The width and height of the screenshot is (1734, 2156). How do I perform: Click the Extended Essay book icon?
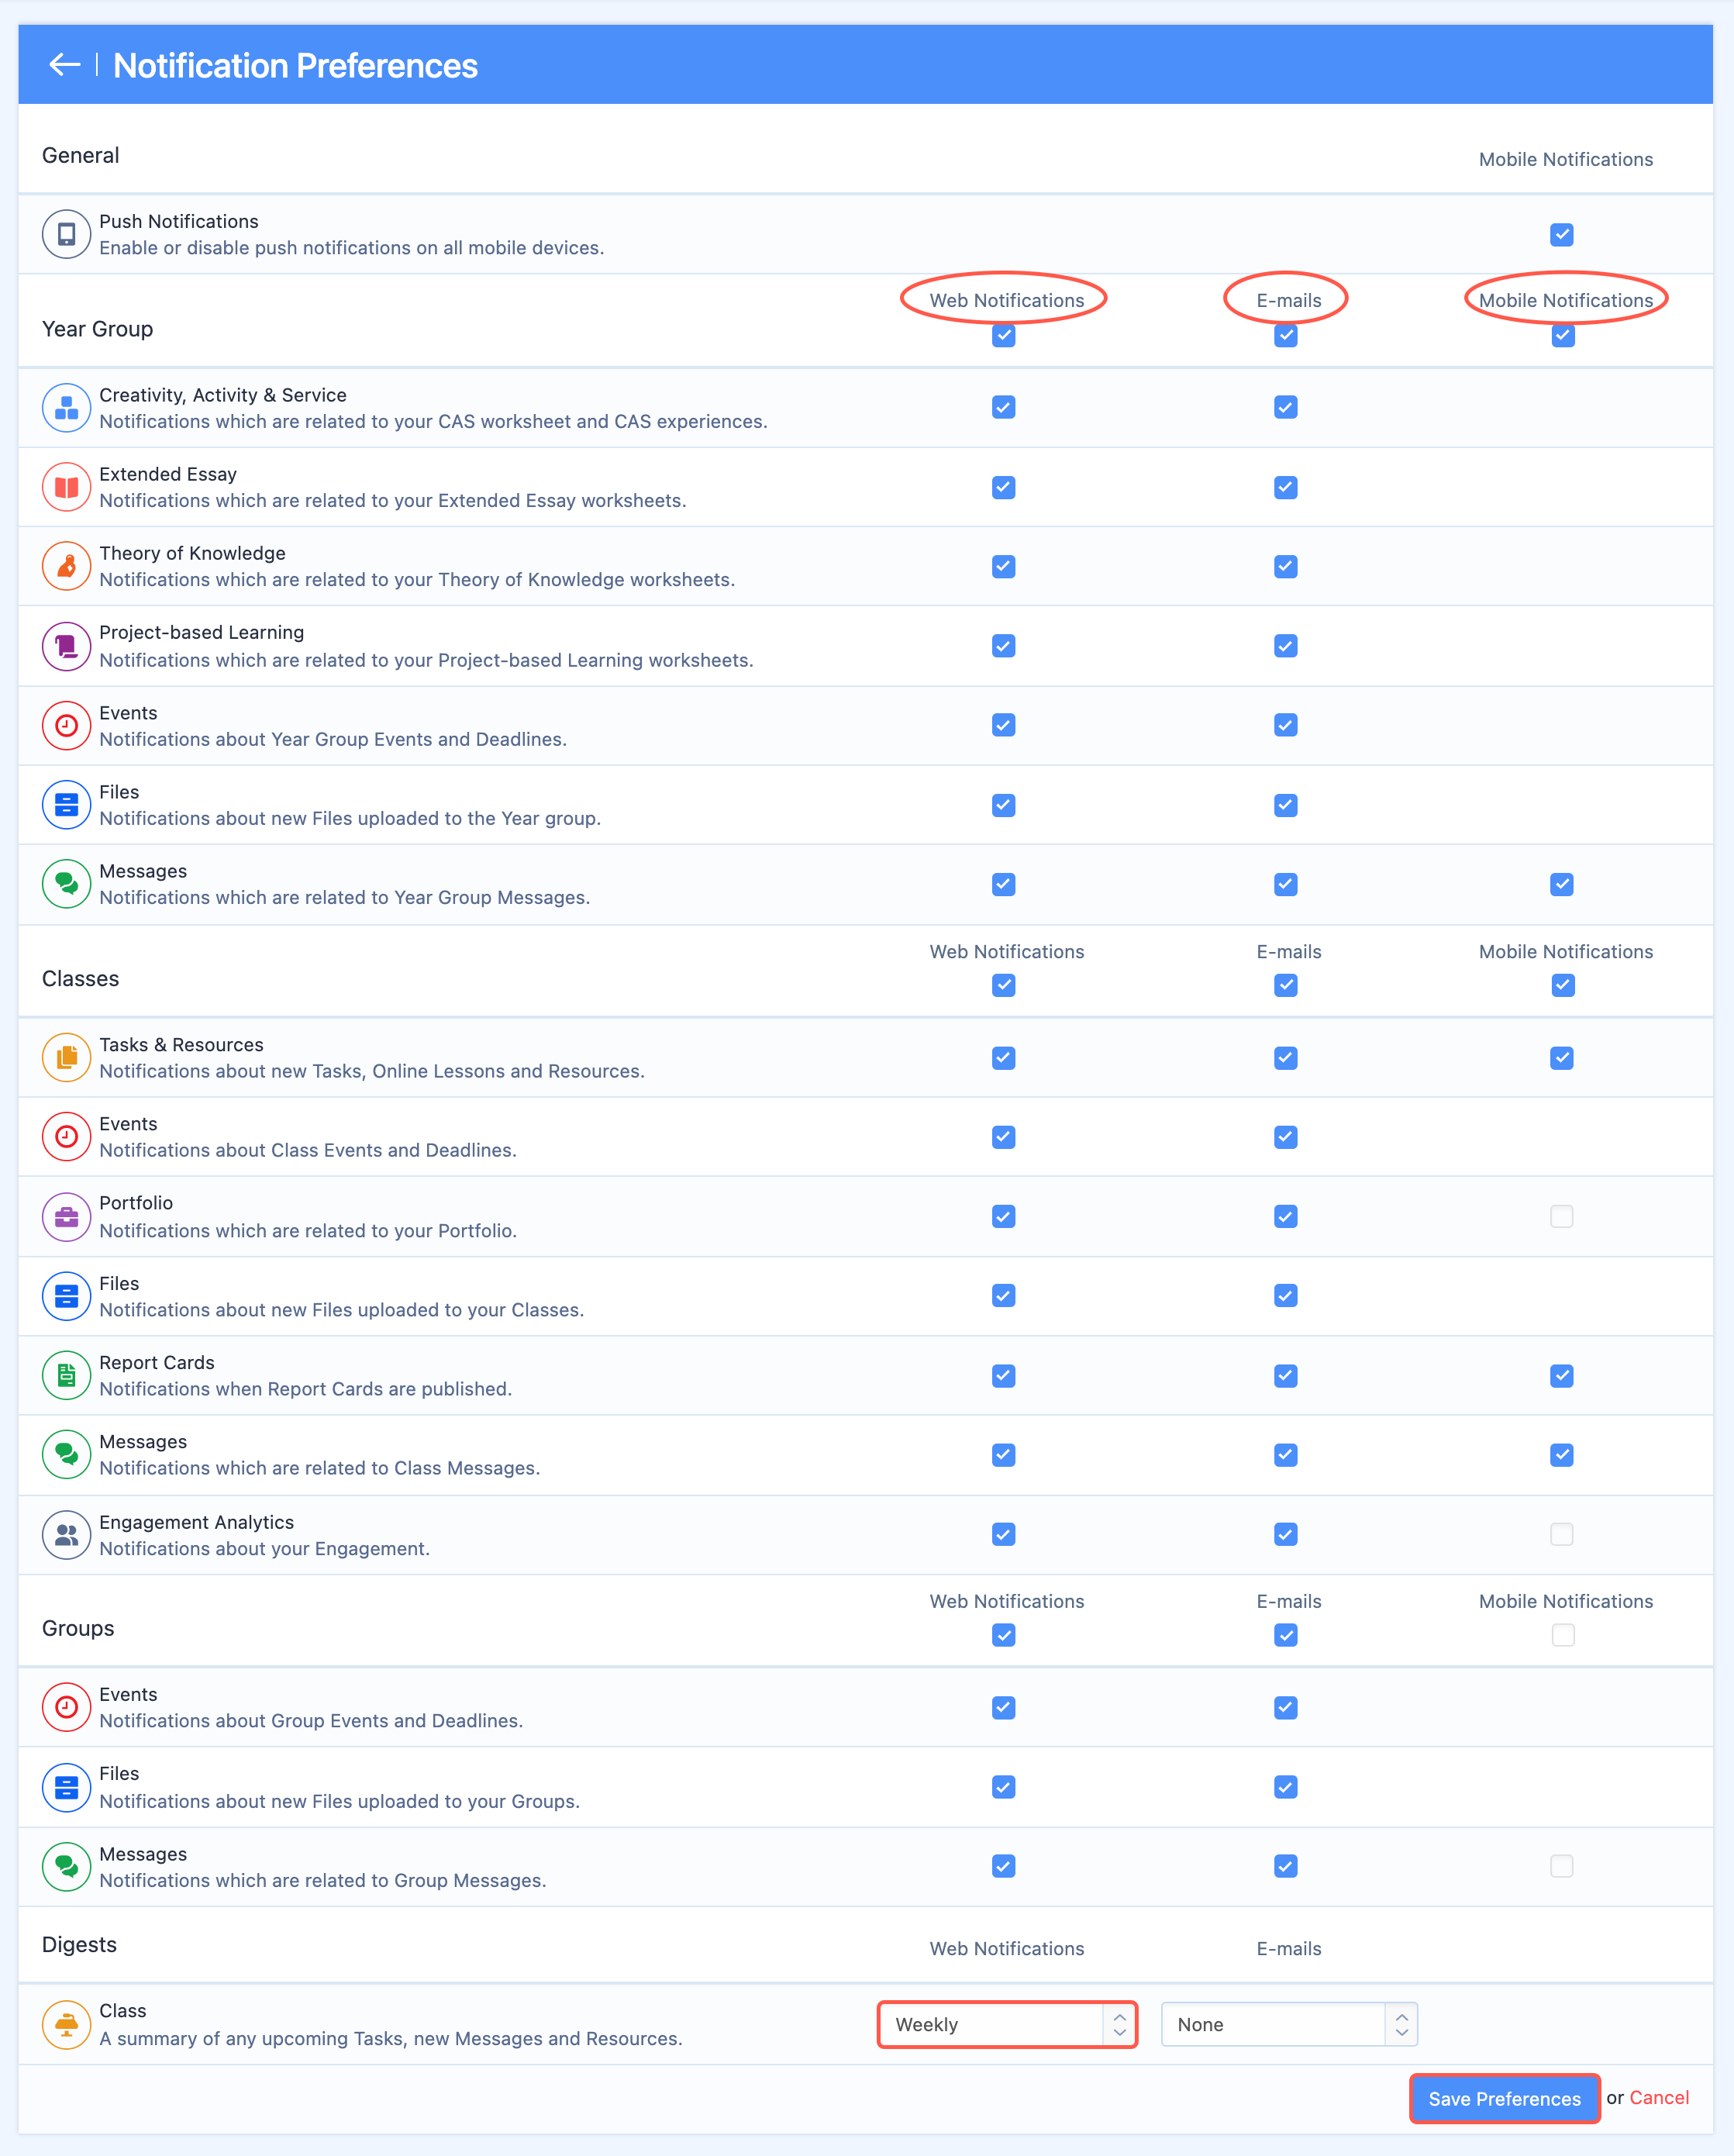click(67, 487)
